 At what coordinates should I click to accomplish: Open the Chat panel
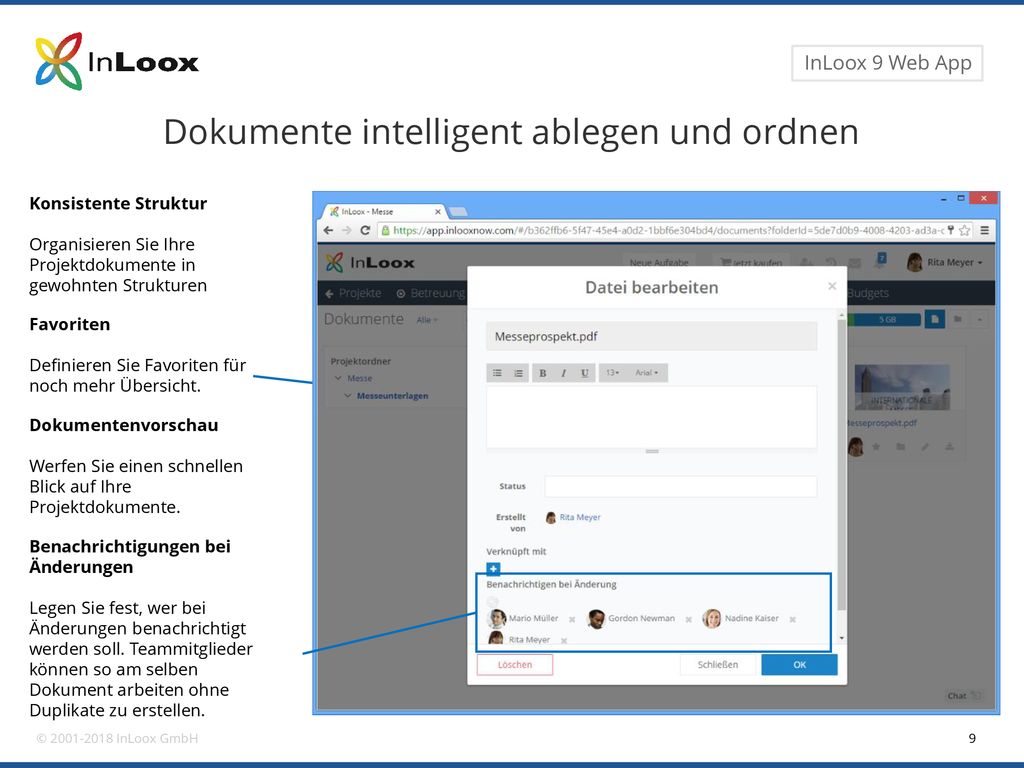[x=964, y=696]
